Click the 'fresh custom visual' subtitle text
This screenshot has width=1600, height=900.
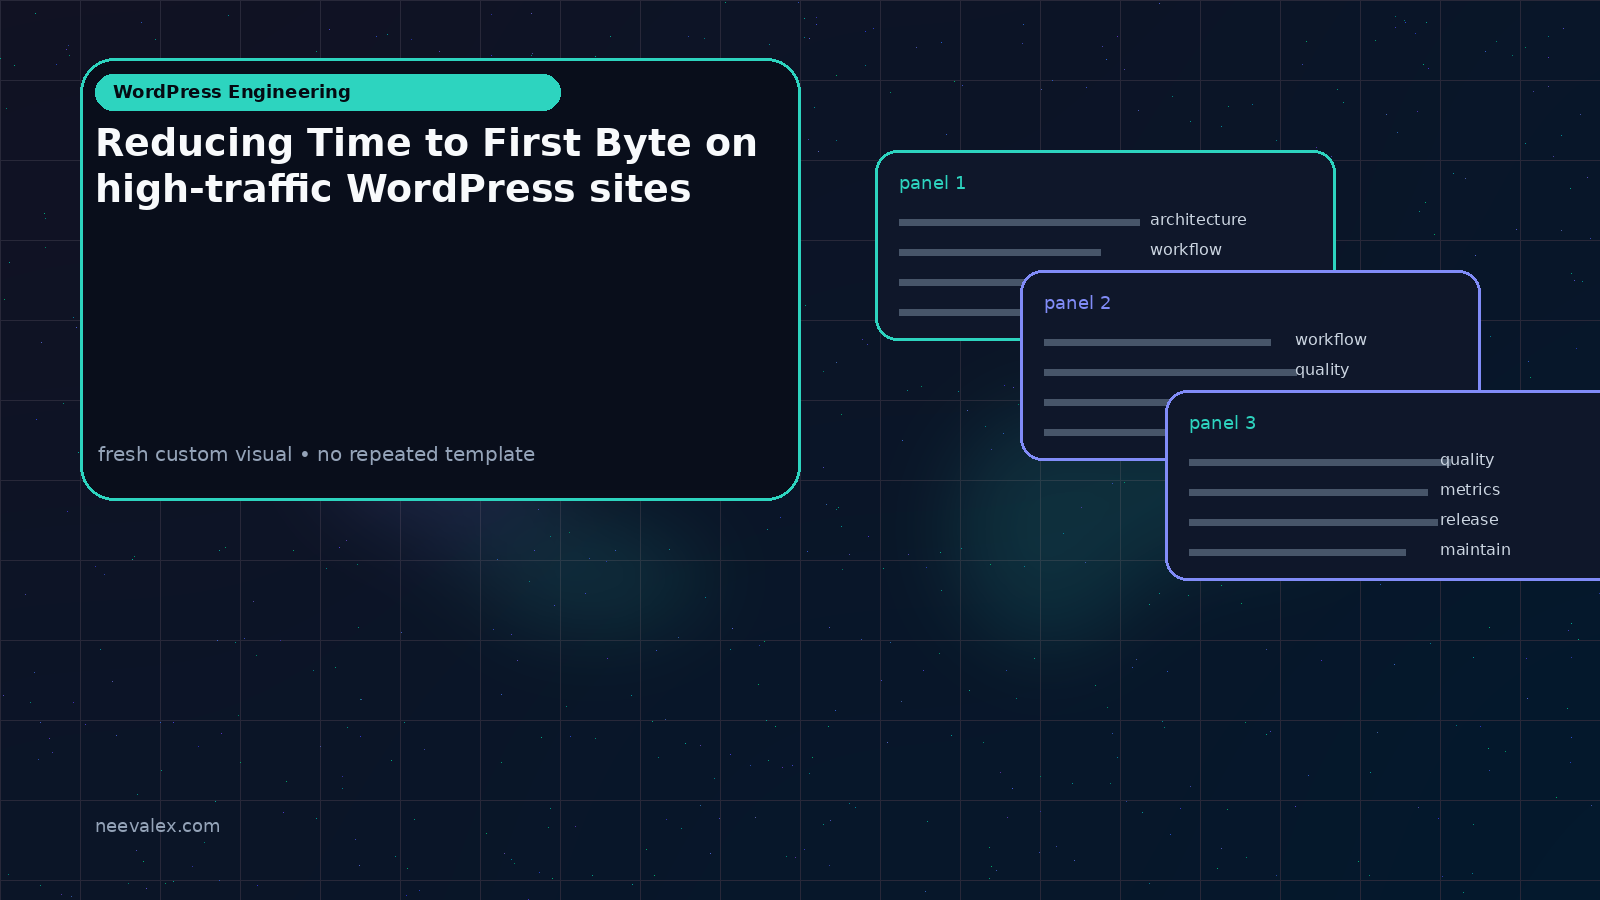316,454
